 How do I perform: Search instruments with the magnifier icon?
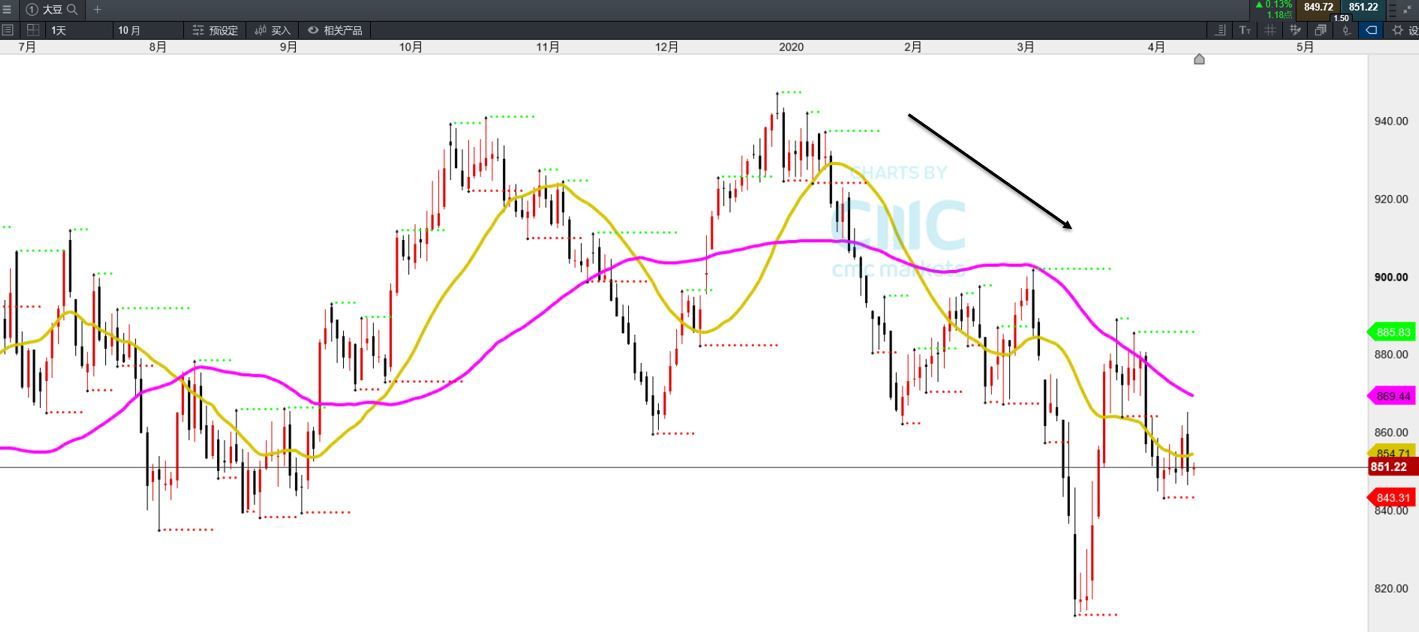(x=72, y=9)
